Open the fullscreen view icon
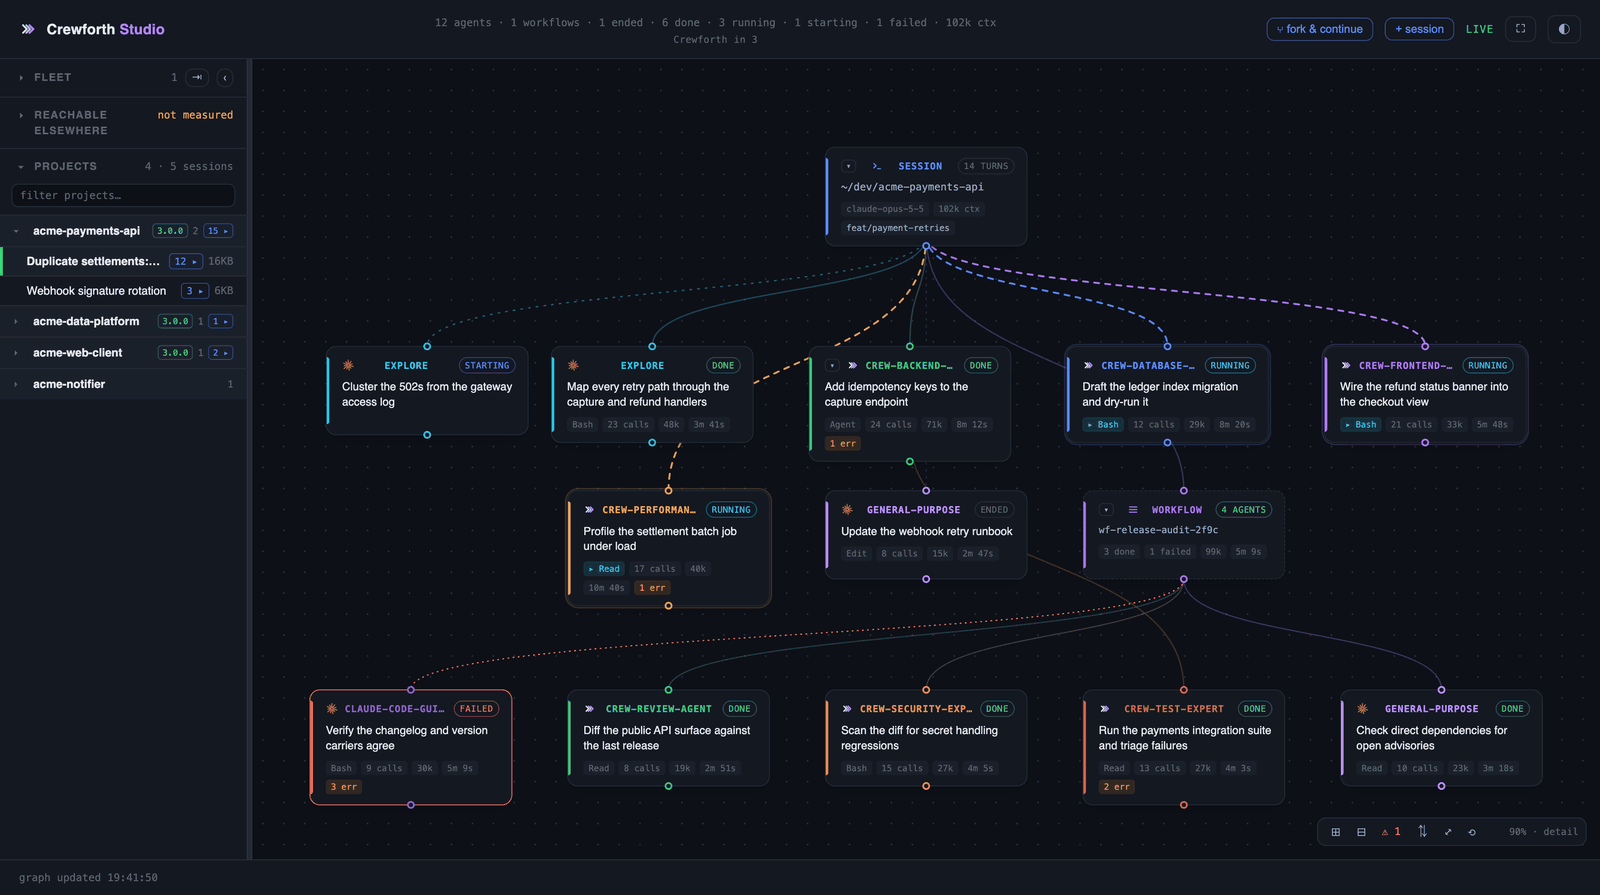The image size is (1600, 895). click(1521, 29)
